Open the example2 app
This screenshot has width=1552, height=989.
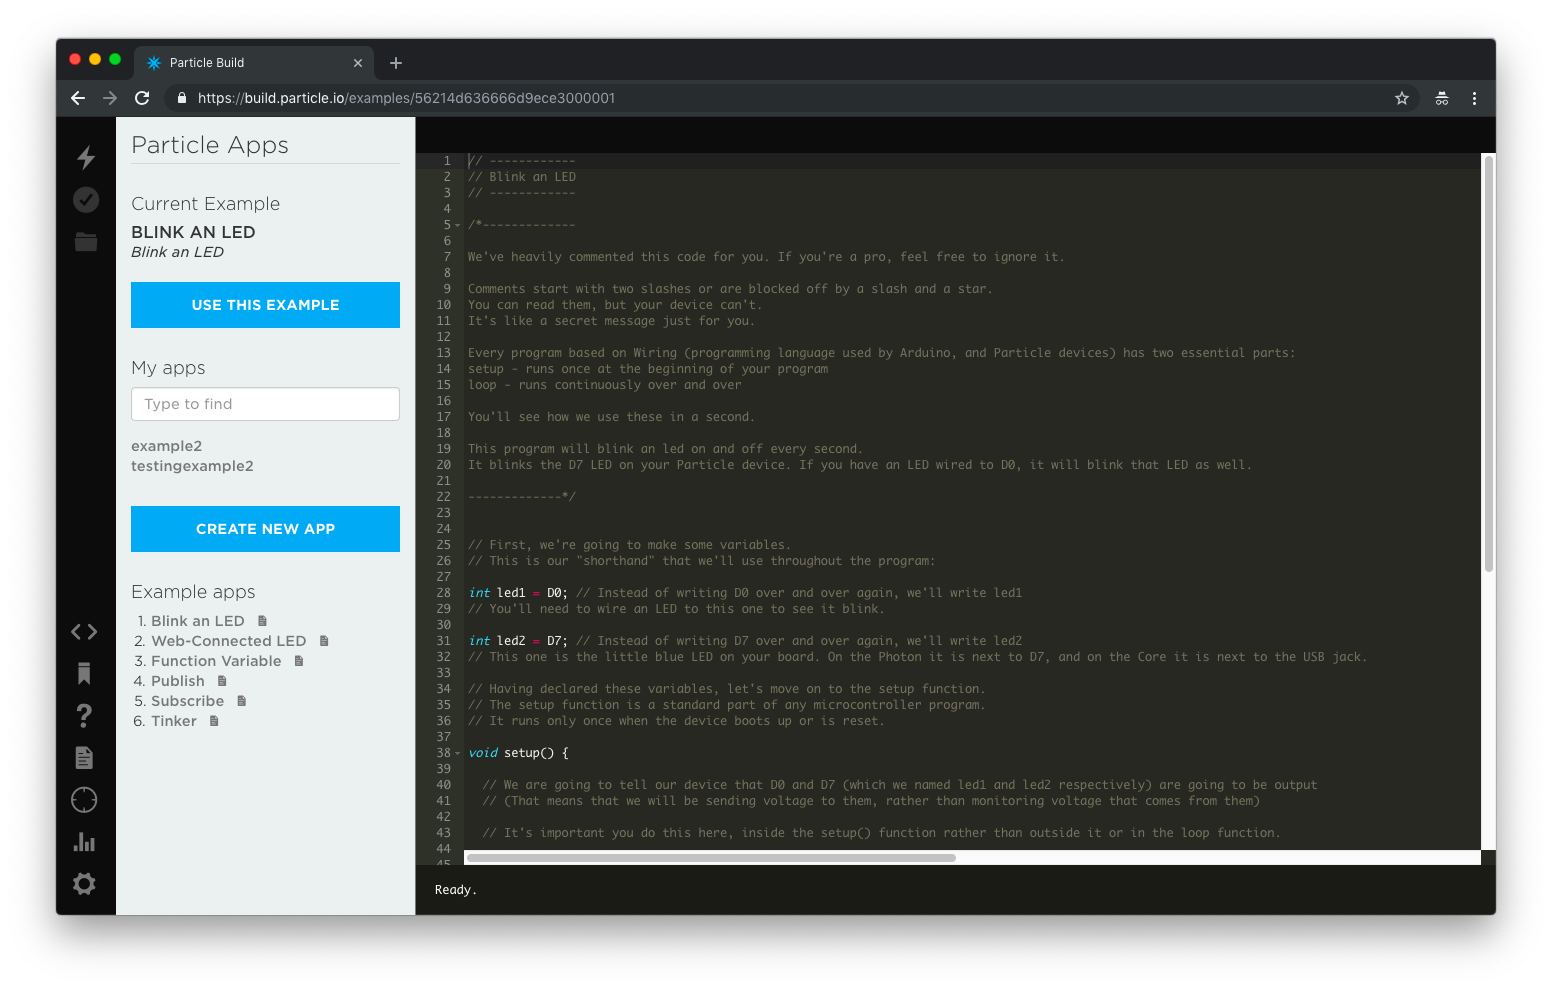[167, 446]
